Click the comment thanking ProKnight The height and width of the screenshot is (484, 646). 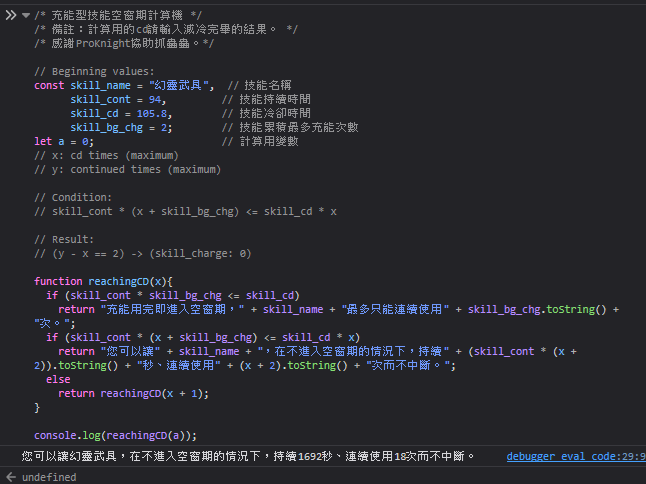pos(124,43)
